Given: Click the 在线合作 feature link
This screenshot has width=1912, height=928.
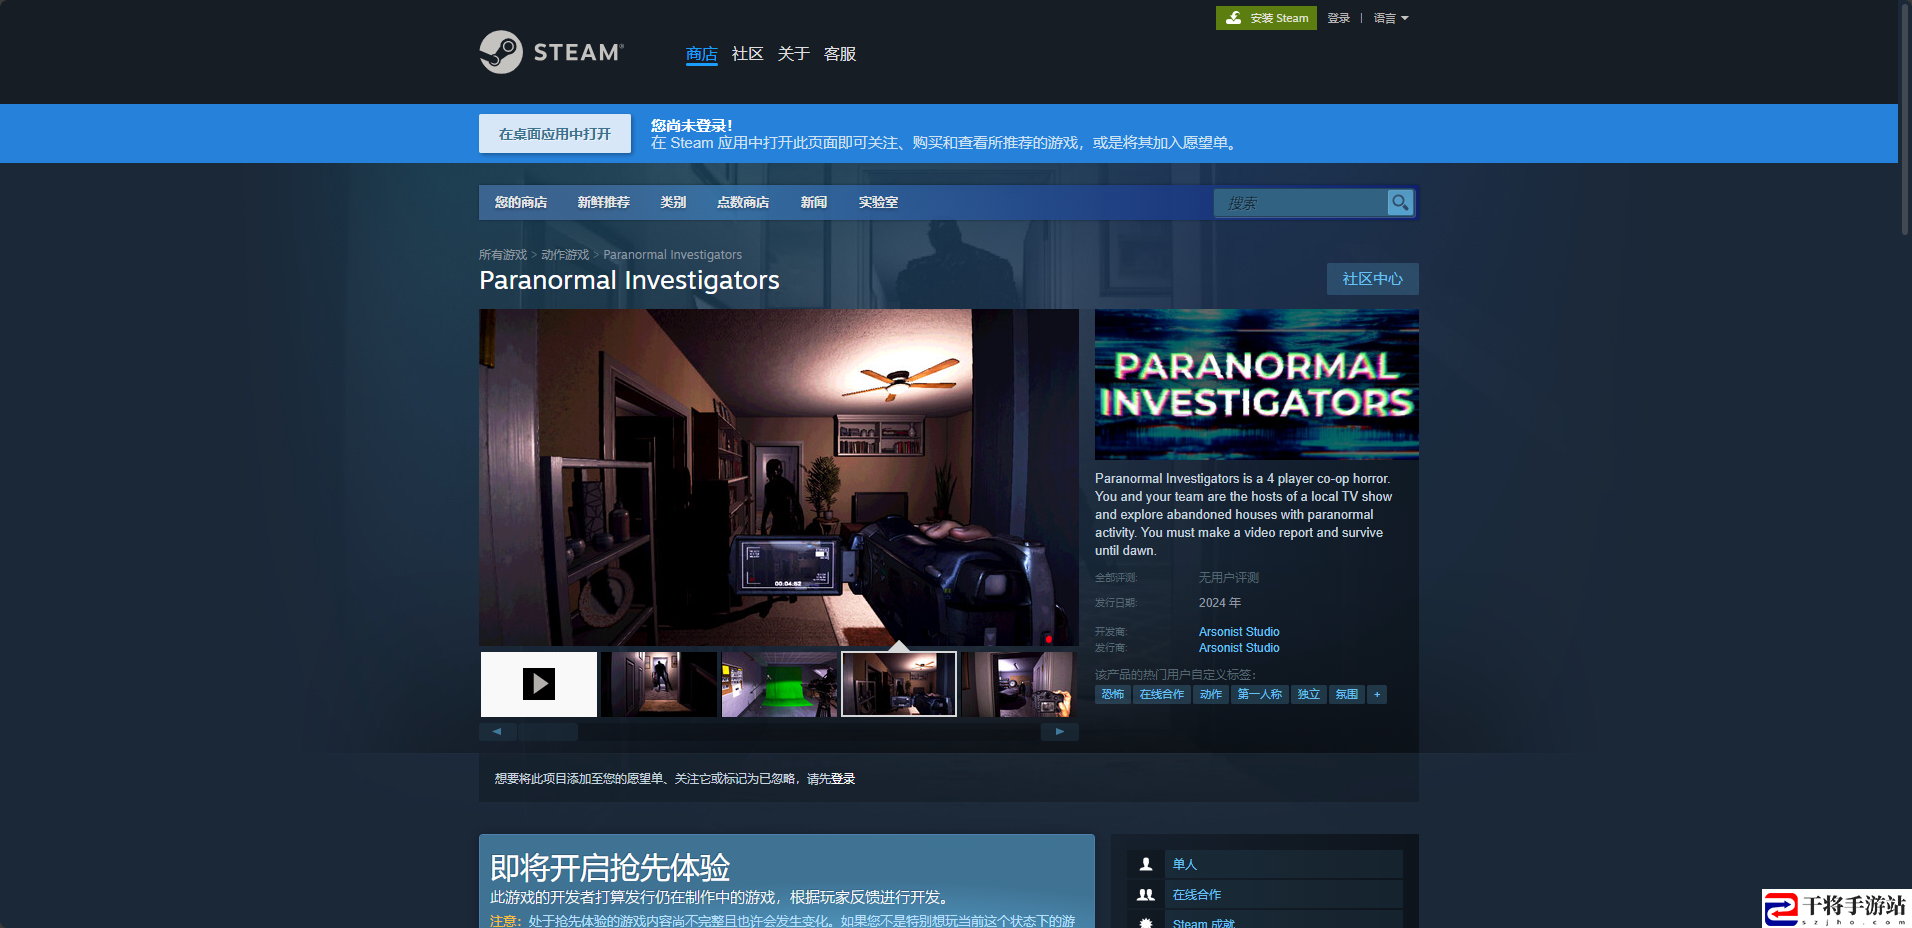Looking at the screenshot, I should click(1197, 895).
